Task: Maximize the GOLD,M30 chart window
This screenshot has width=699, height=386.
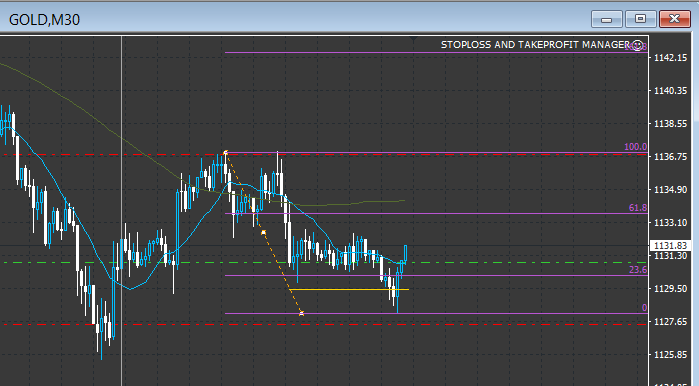Action: click(641, 19)
